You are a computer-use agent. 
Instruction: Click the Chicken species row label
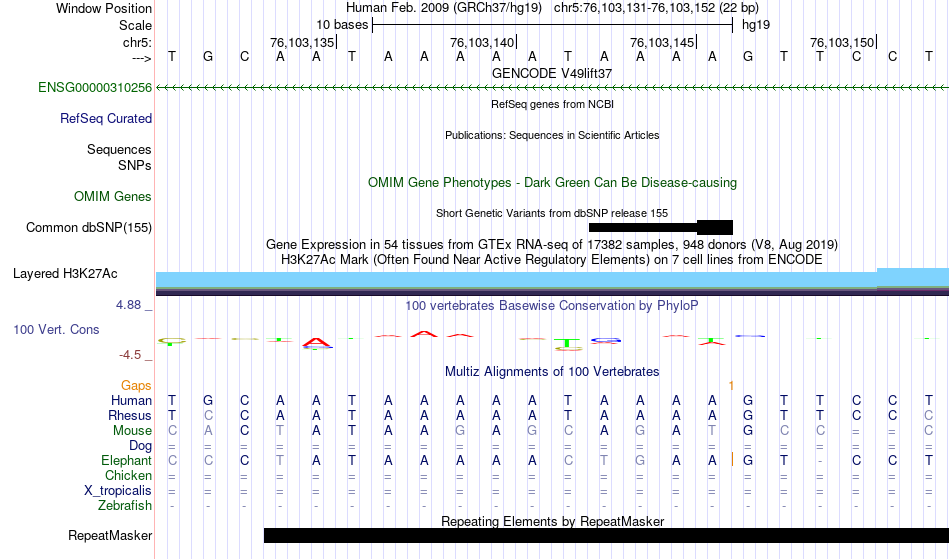pyautogui.click(x=128, y=475)
